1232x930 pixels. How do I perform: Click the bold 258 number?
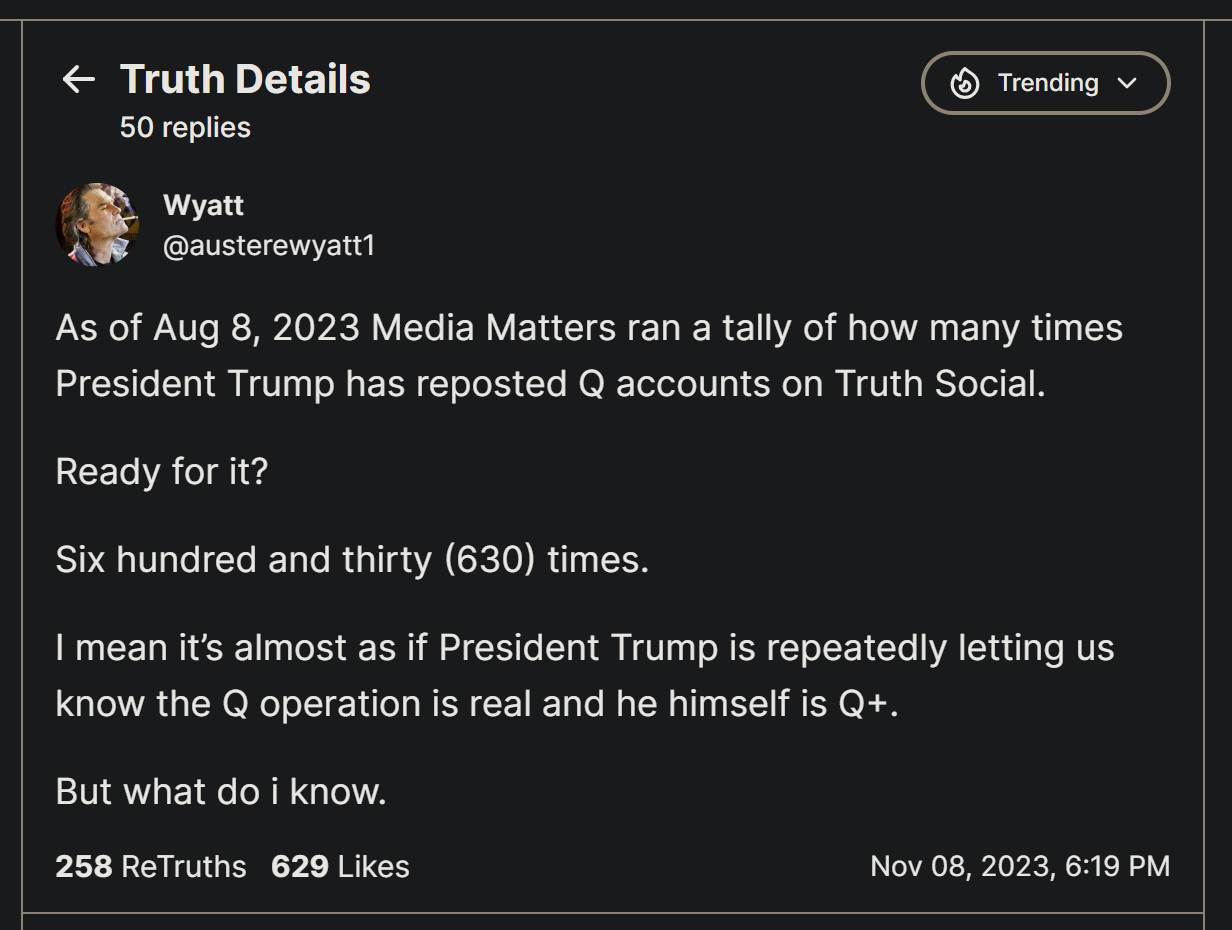click(x=84, y=866)
